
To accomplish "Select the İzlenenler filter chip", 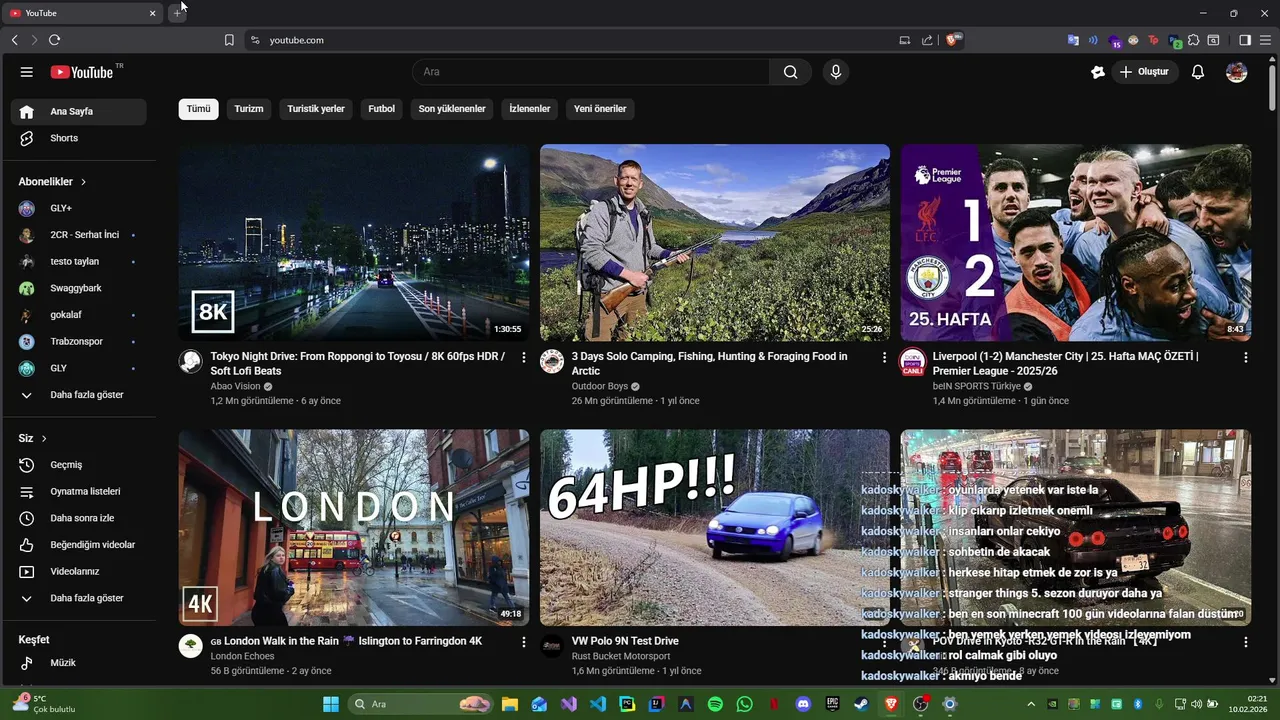I will coord(530,109).
